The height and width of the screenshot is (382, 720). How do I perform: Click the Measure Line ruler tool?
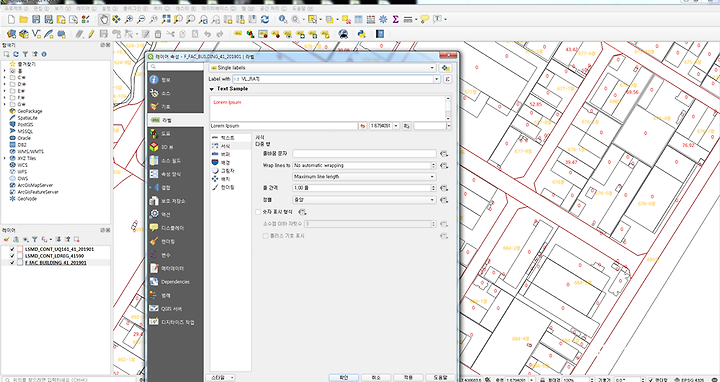[x=408, y=19]
